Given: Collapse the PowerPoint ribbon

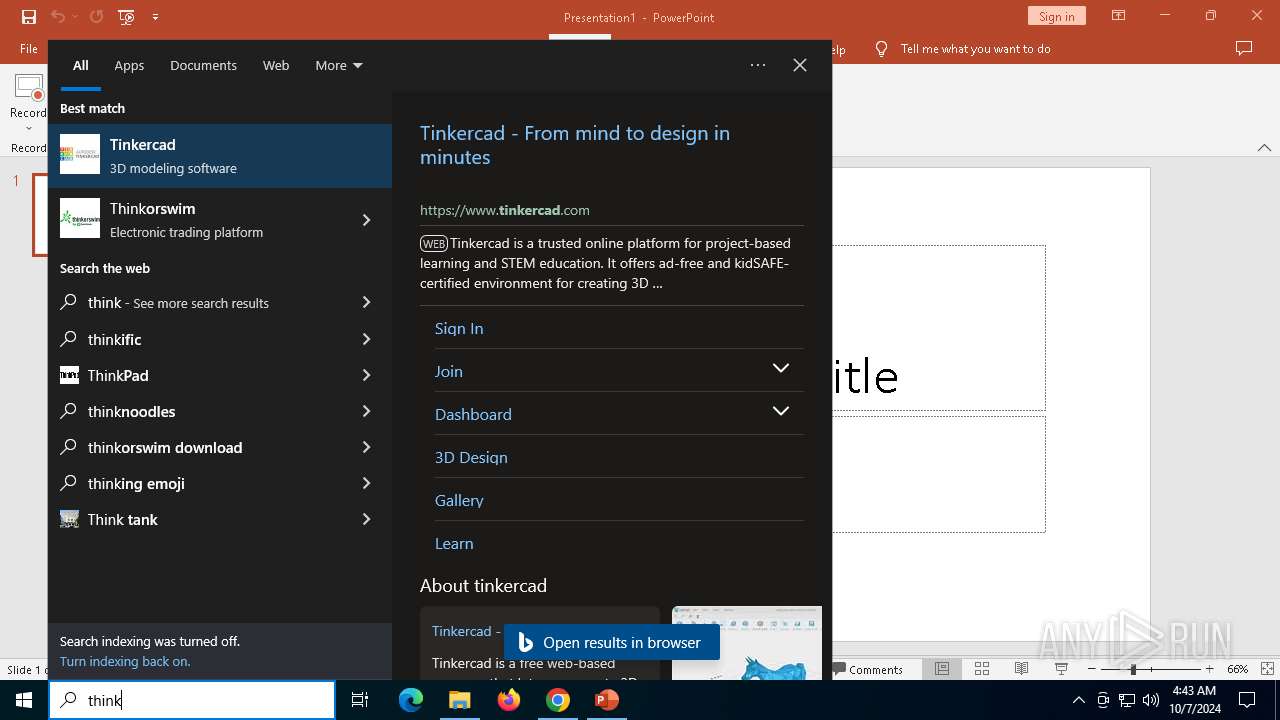Looking at the screenshot, I should [x=1264, y=148].
